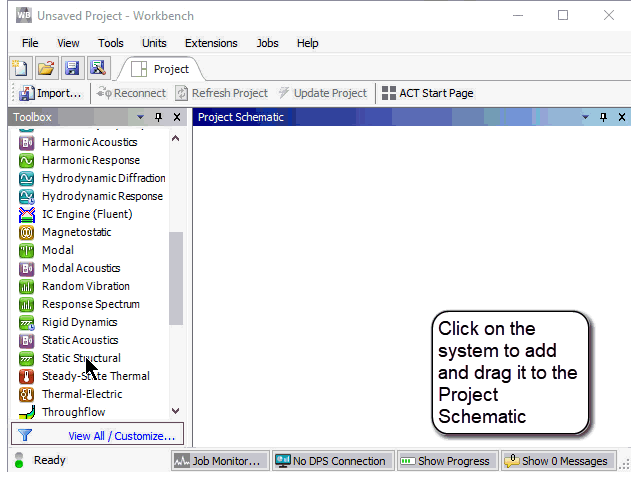Pin the Toolbox panel

tap(158, 117)
